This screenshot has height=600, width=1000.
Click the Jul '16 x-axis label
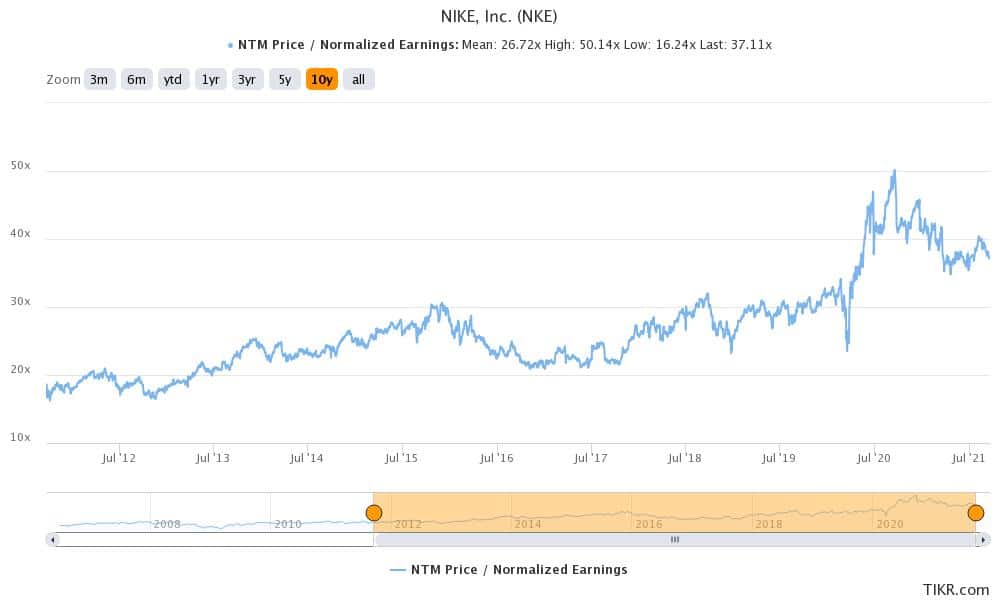496,458
